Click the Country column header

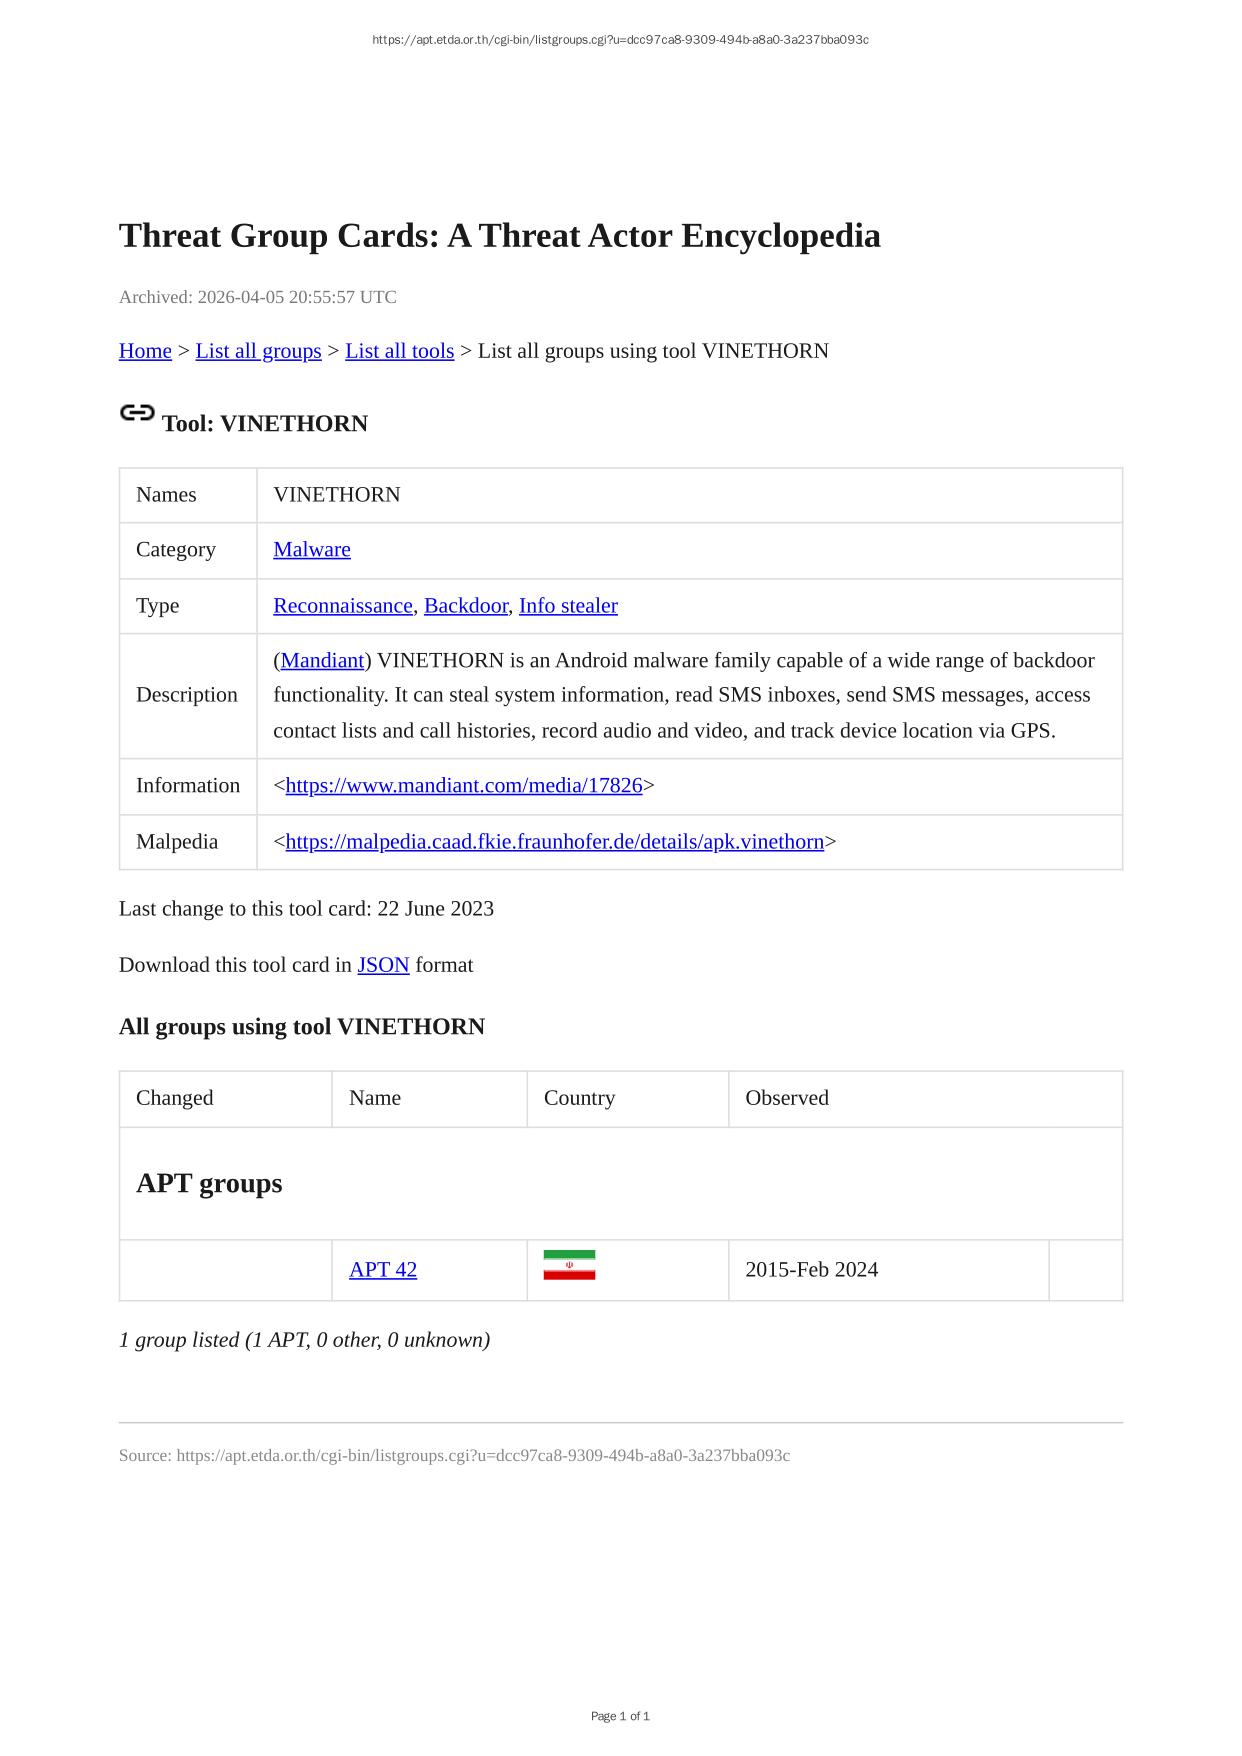click(x=579, y=1098)
